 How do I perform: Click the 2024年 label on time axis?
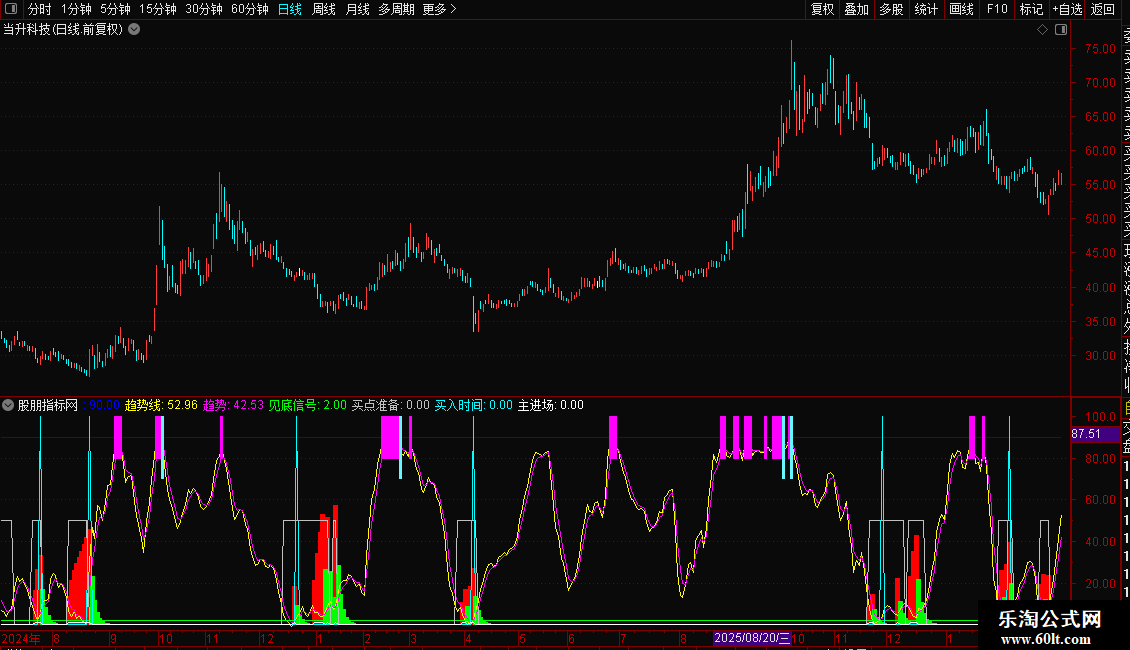click(21, 638)
